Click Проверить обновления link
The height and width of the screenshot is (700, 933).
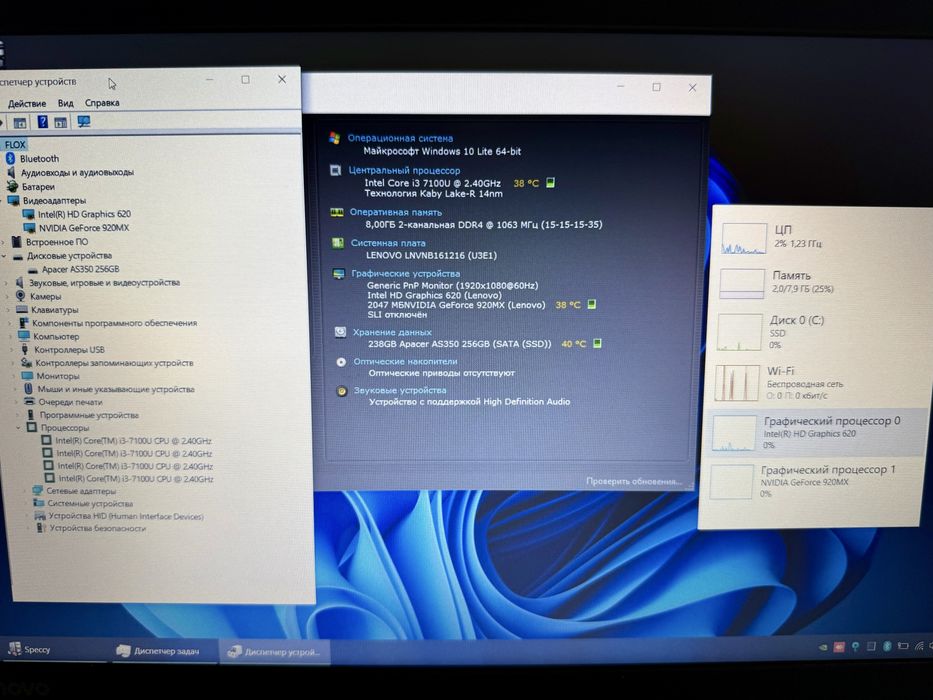pyautogui.click(x=634, y=481)
